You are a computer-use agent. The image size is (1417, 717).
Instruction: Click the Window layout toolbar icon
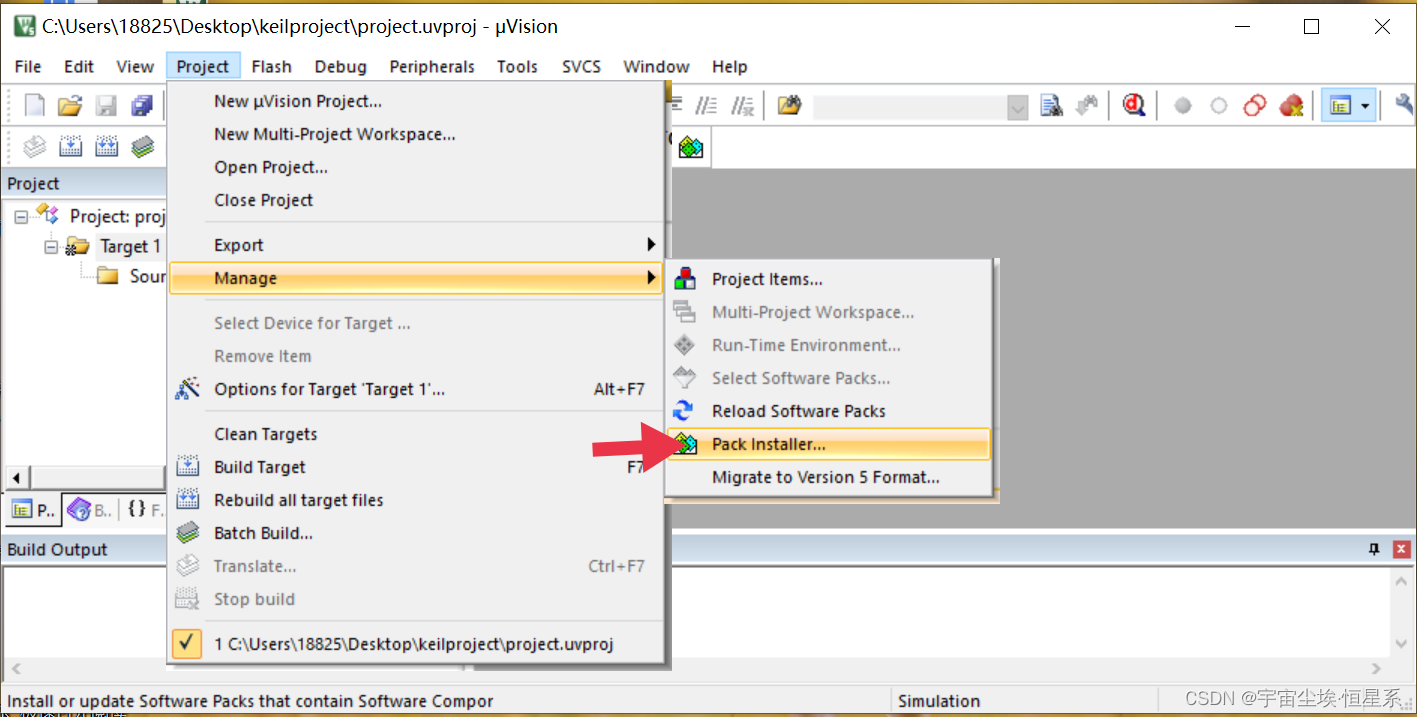coord(1341,105)
